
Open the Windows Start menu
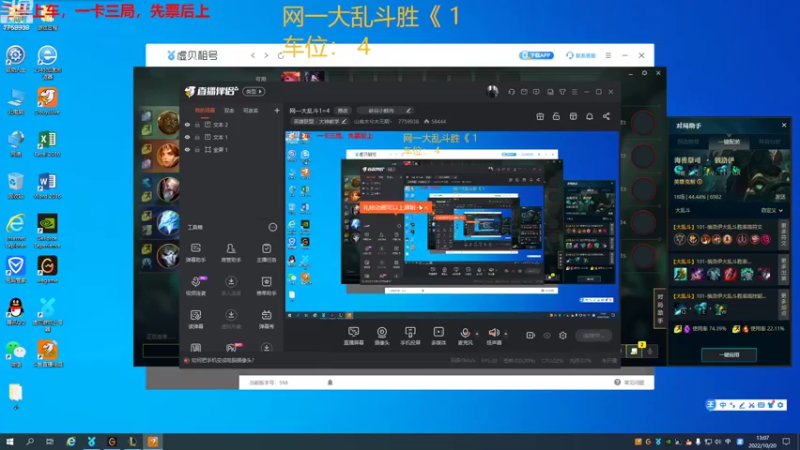pos(9,441)
